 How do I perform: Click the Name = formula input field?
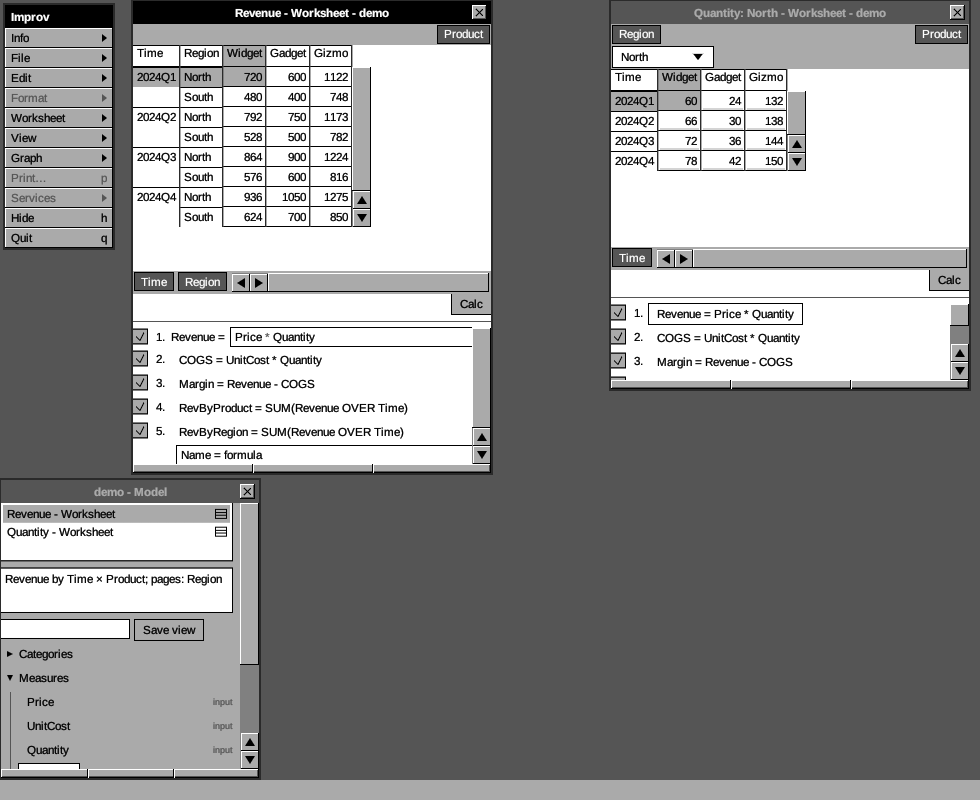[324, 455]
